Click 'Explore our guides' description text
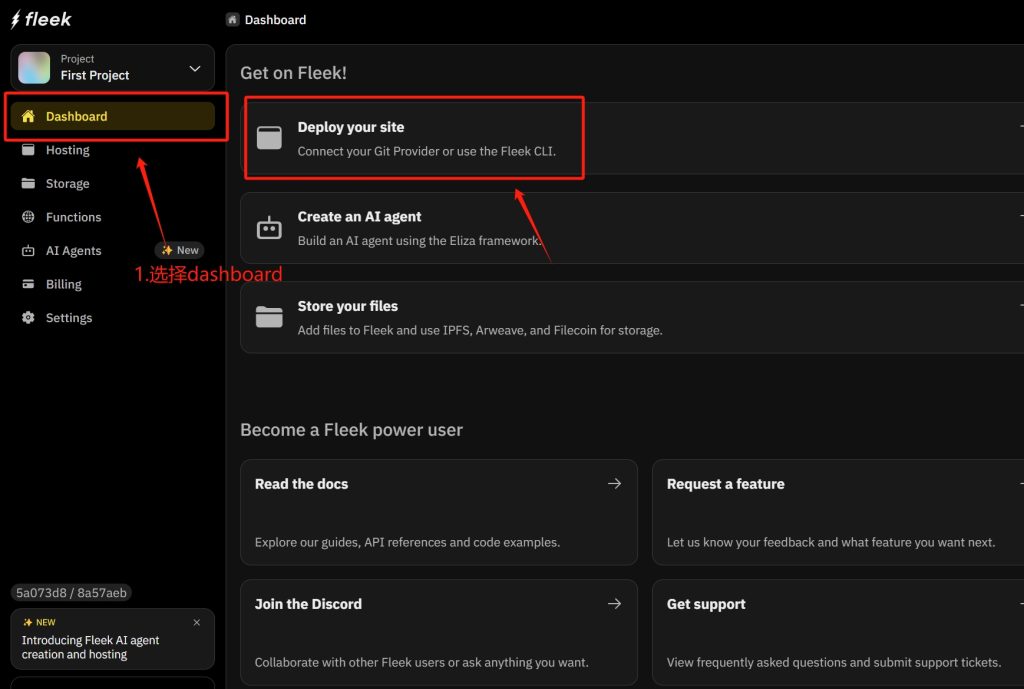The image size is (1024, 689). point(408,542)
